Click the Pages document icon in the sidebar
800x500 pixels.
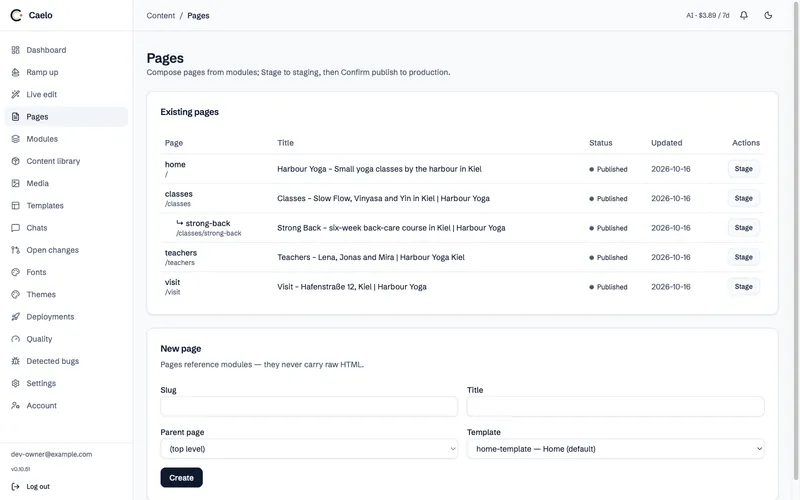click(x=15, y=117)
